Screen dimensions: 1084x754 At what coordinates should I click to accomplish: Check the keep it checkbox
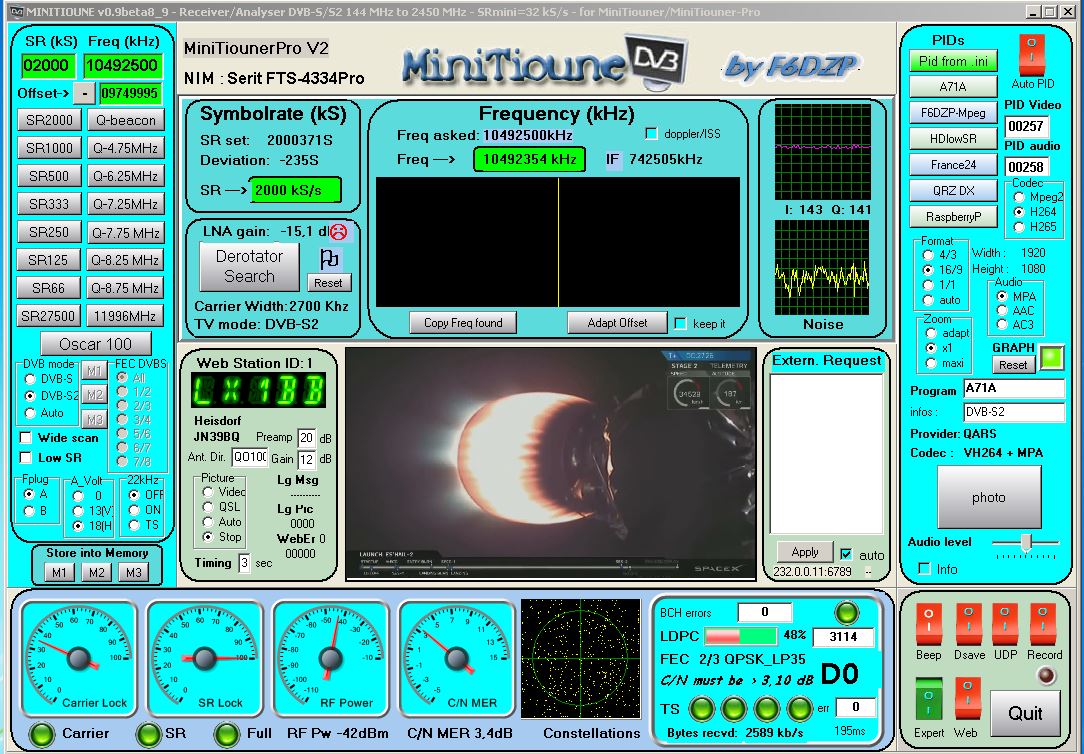pyautogui.click(x=680, y=323)
